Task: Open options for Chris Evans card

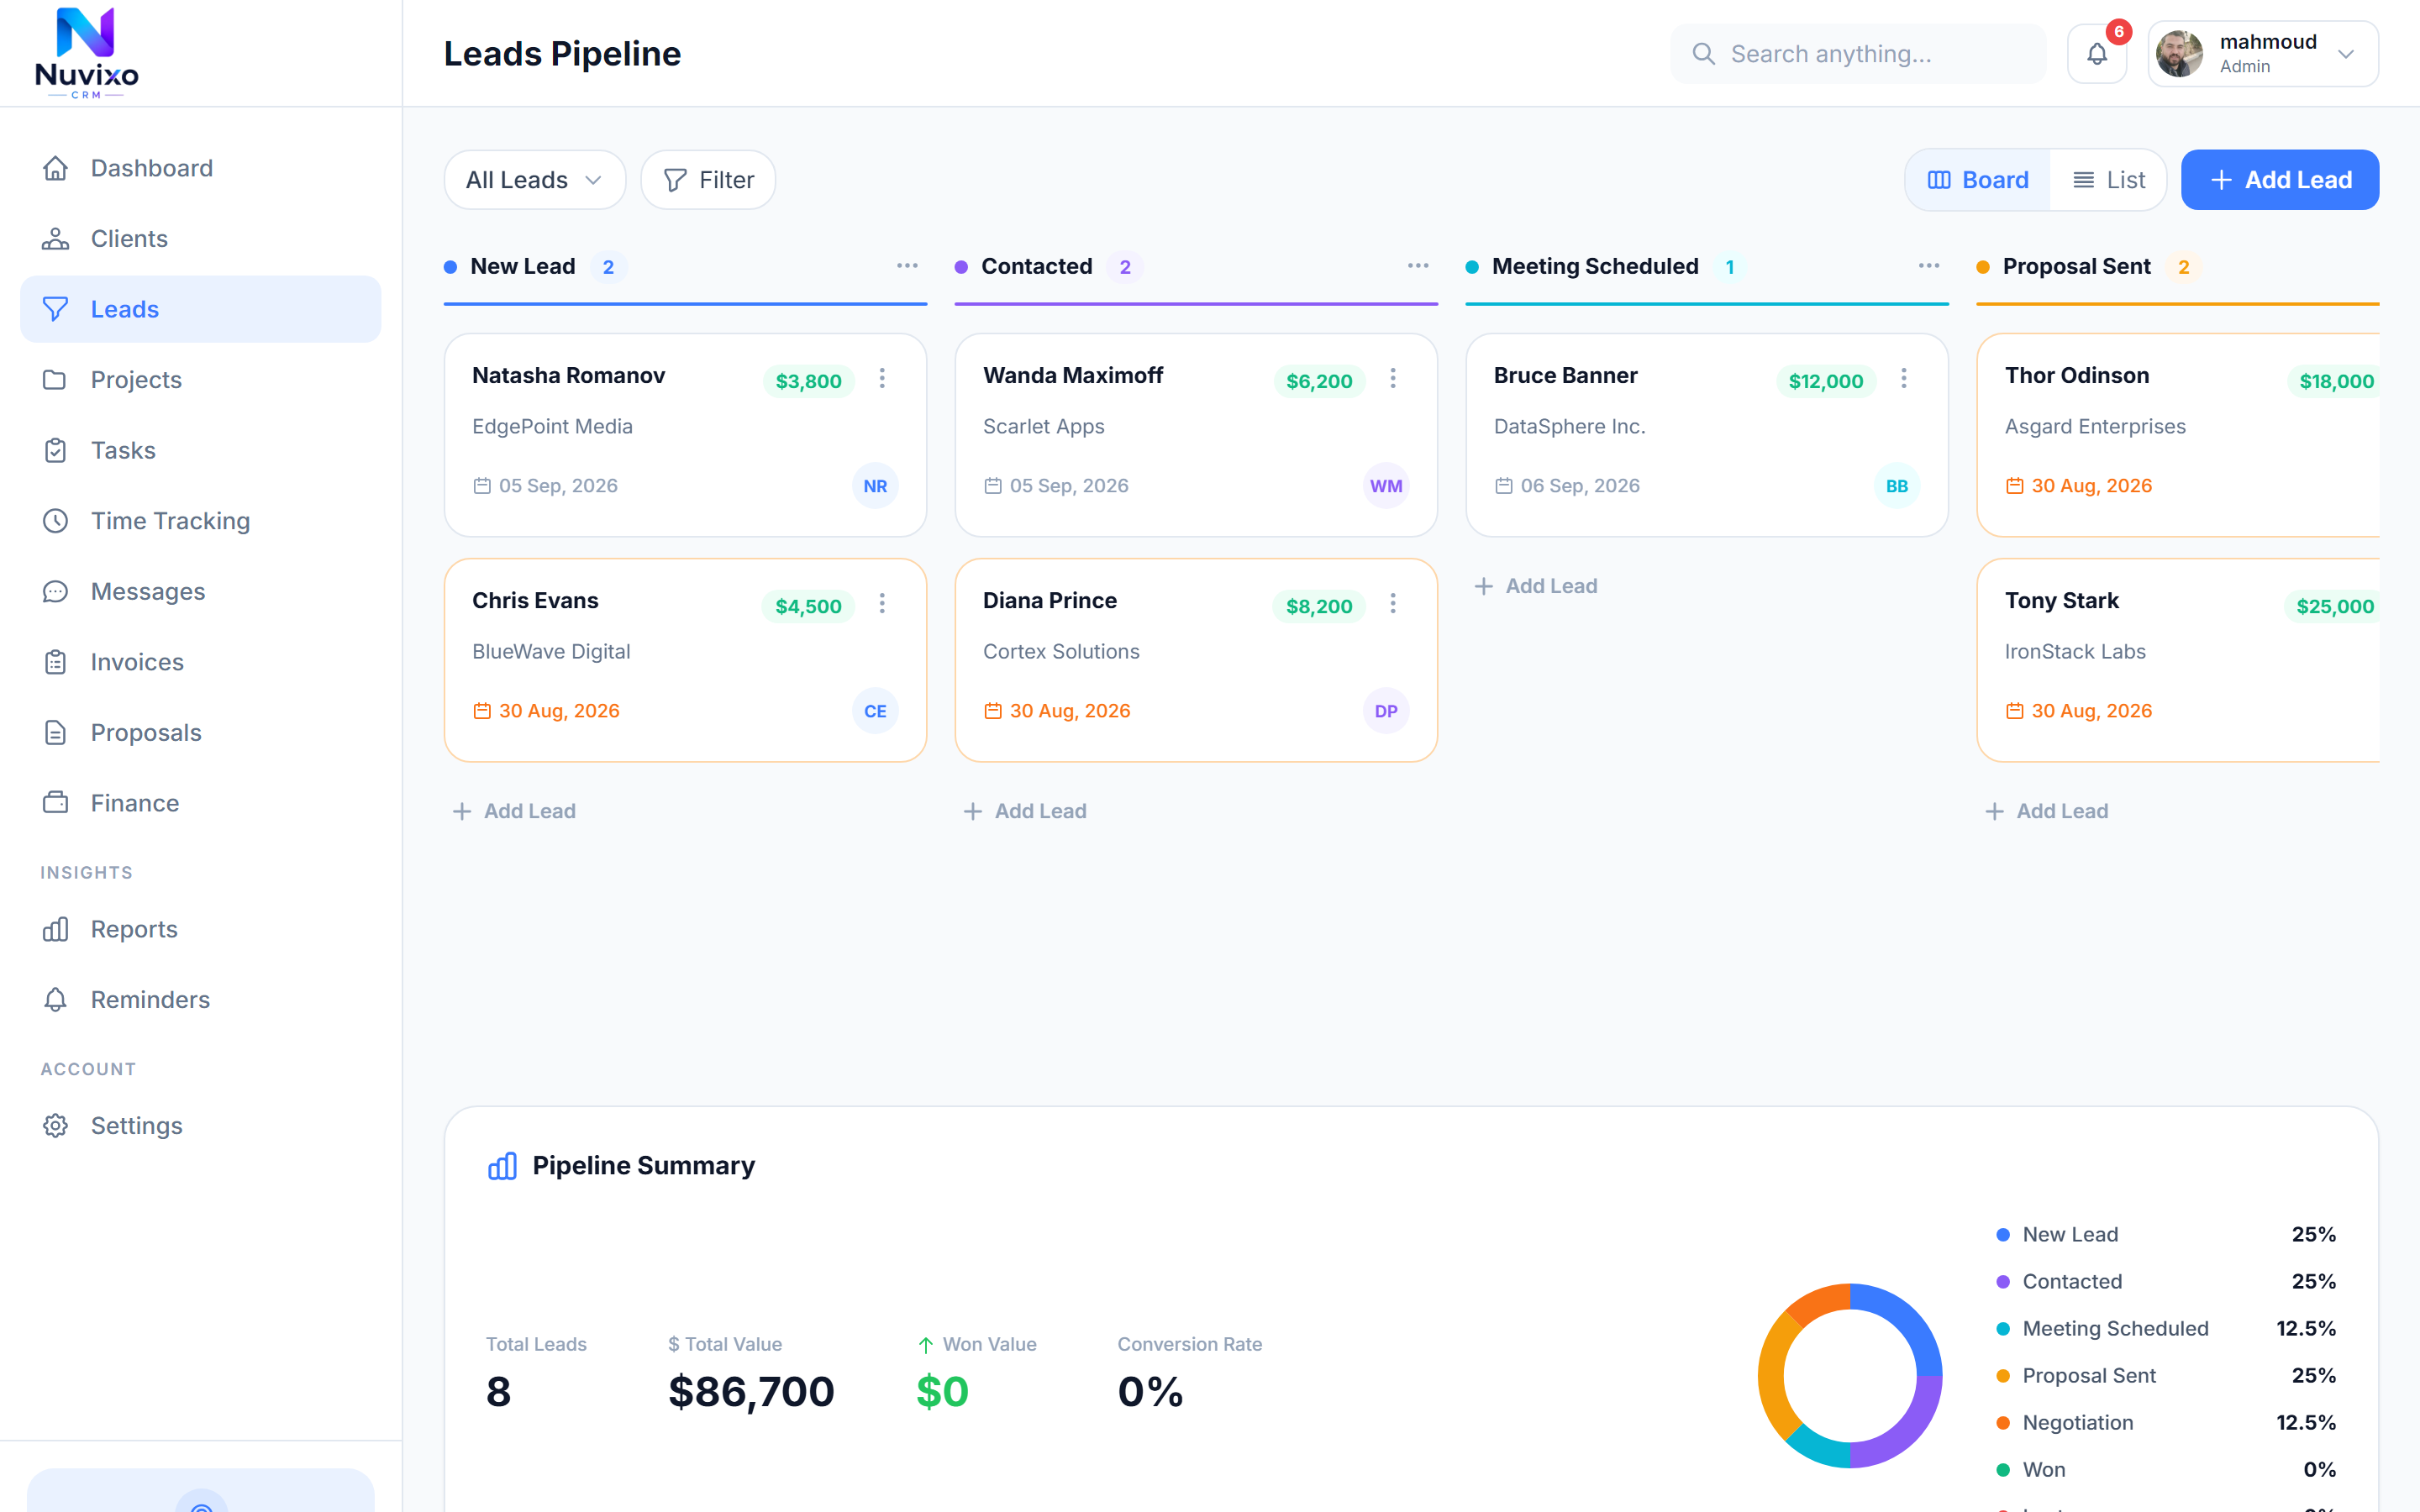Action: coord(882,603)
